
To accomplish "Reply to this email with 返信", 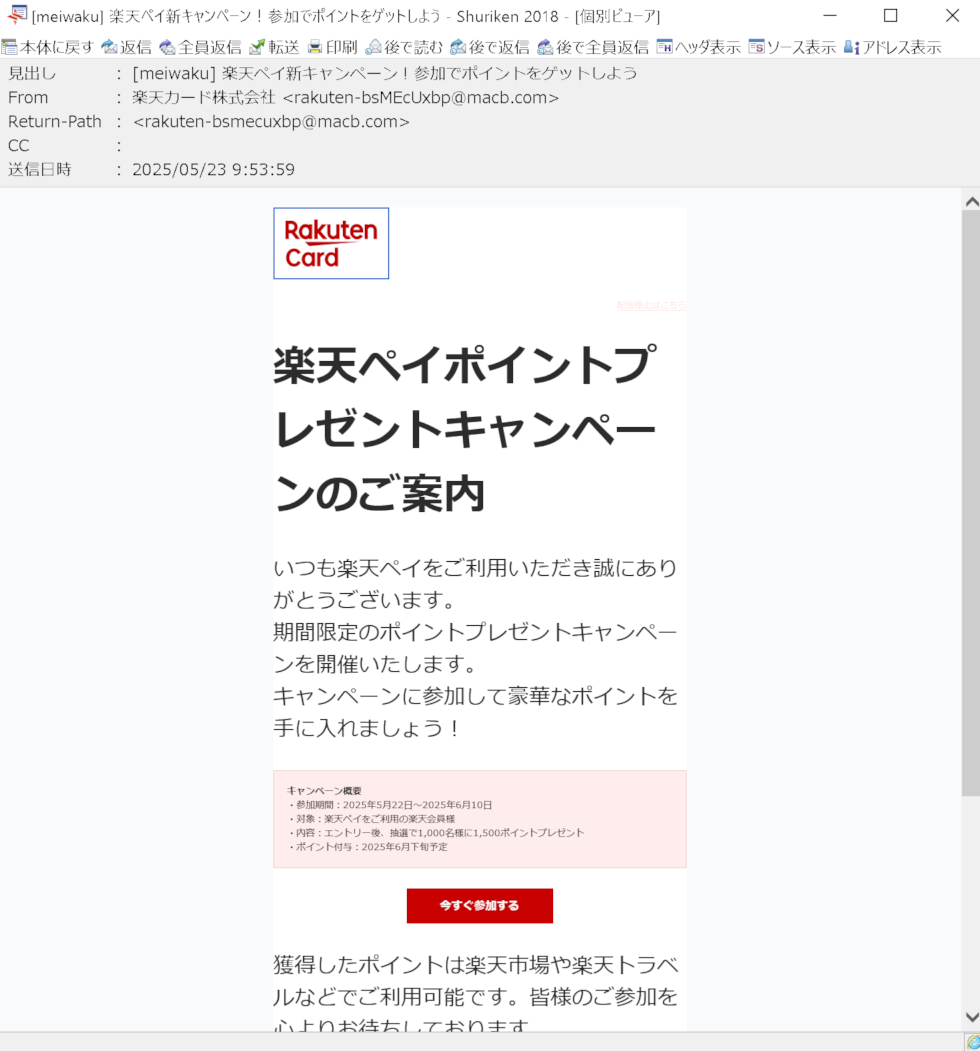I will click(127, 47).
